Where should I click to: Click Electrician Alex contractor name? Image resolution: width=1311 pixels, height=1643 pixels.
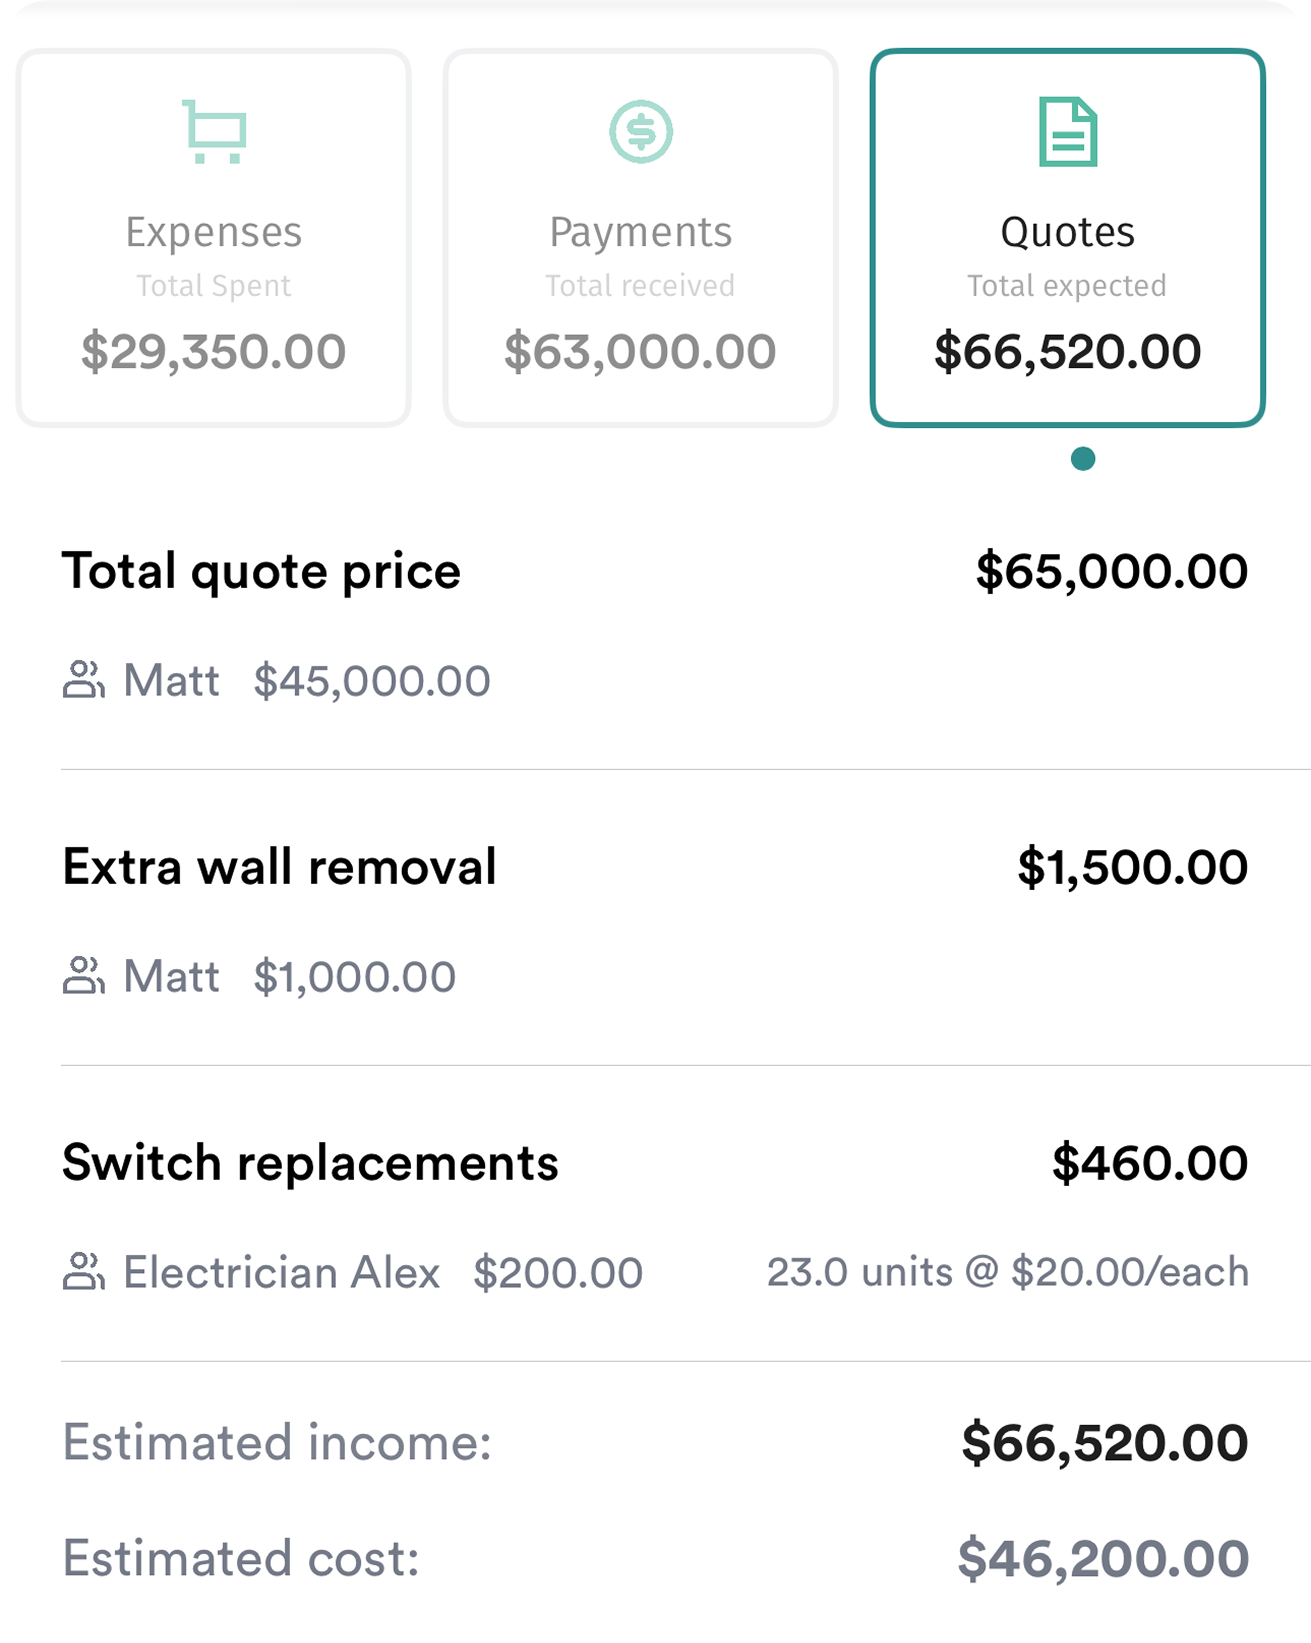(x=281, y=1273)
